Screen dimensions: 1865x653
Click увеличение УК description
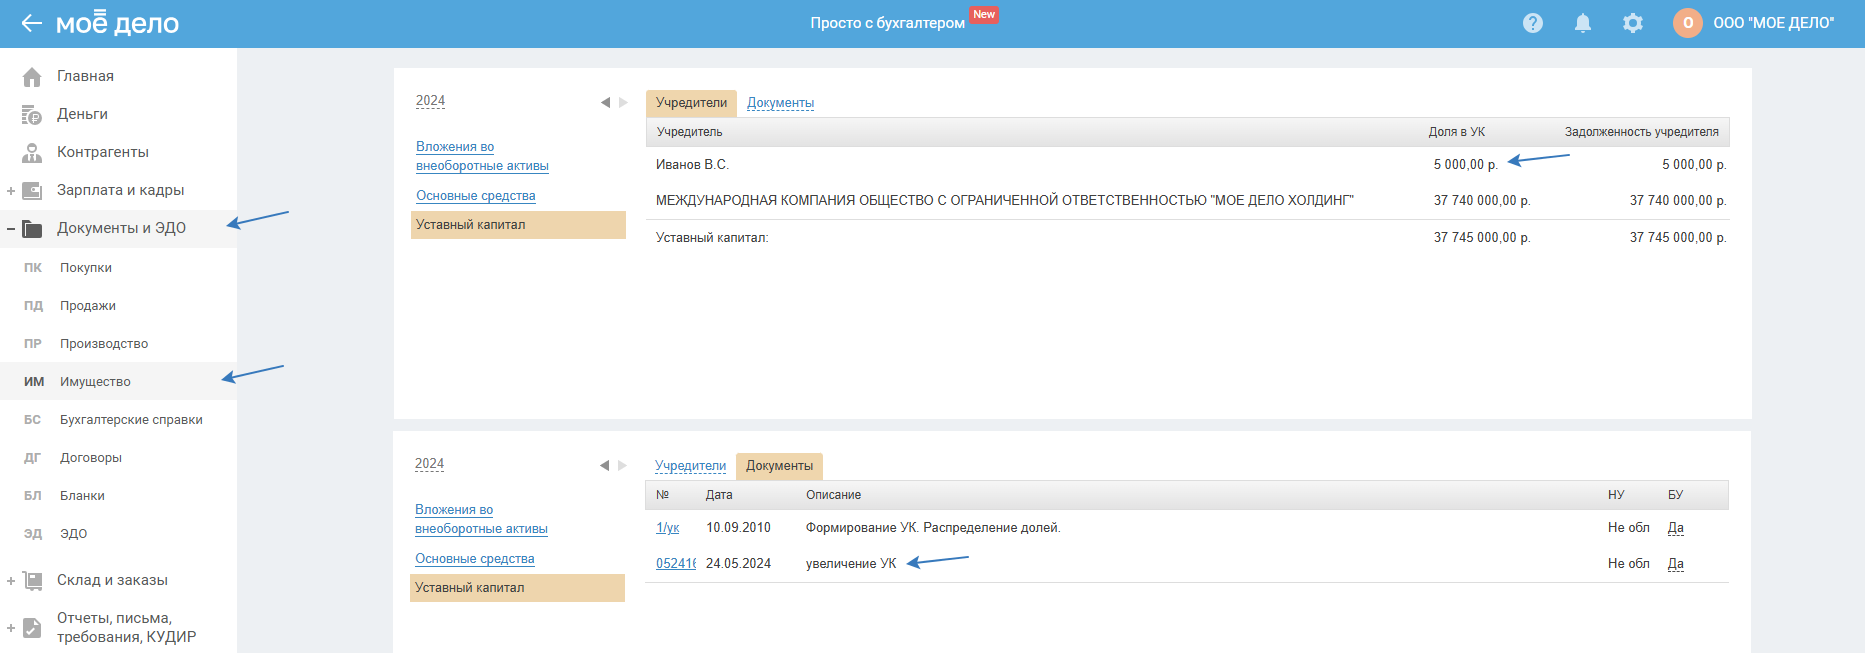point(851,564)
